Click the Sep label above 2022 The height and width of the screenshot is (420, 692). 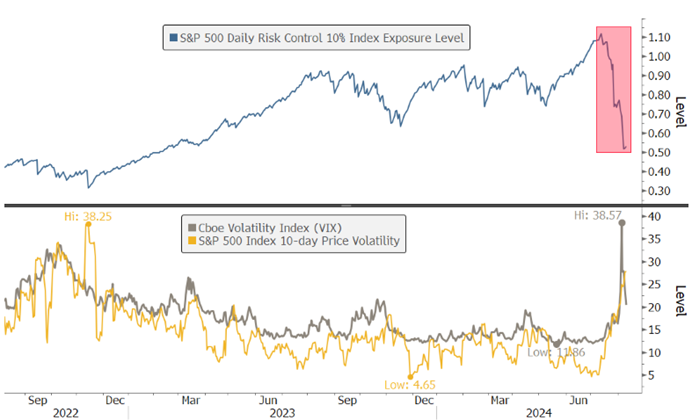point(38,401)
